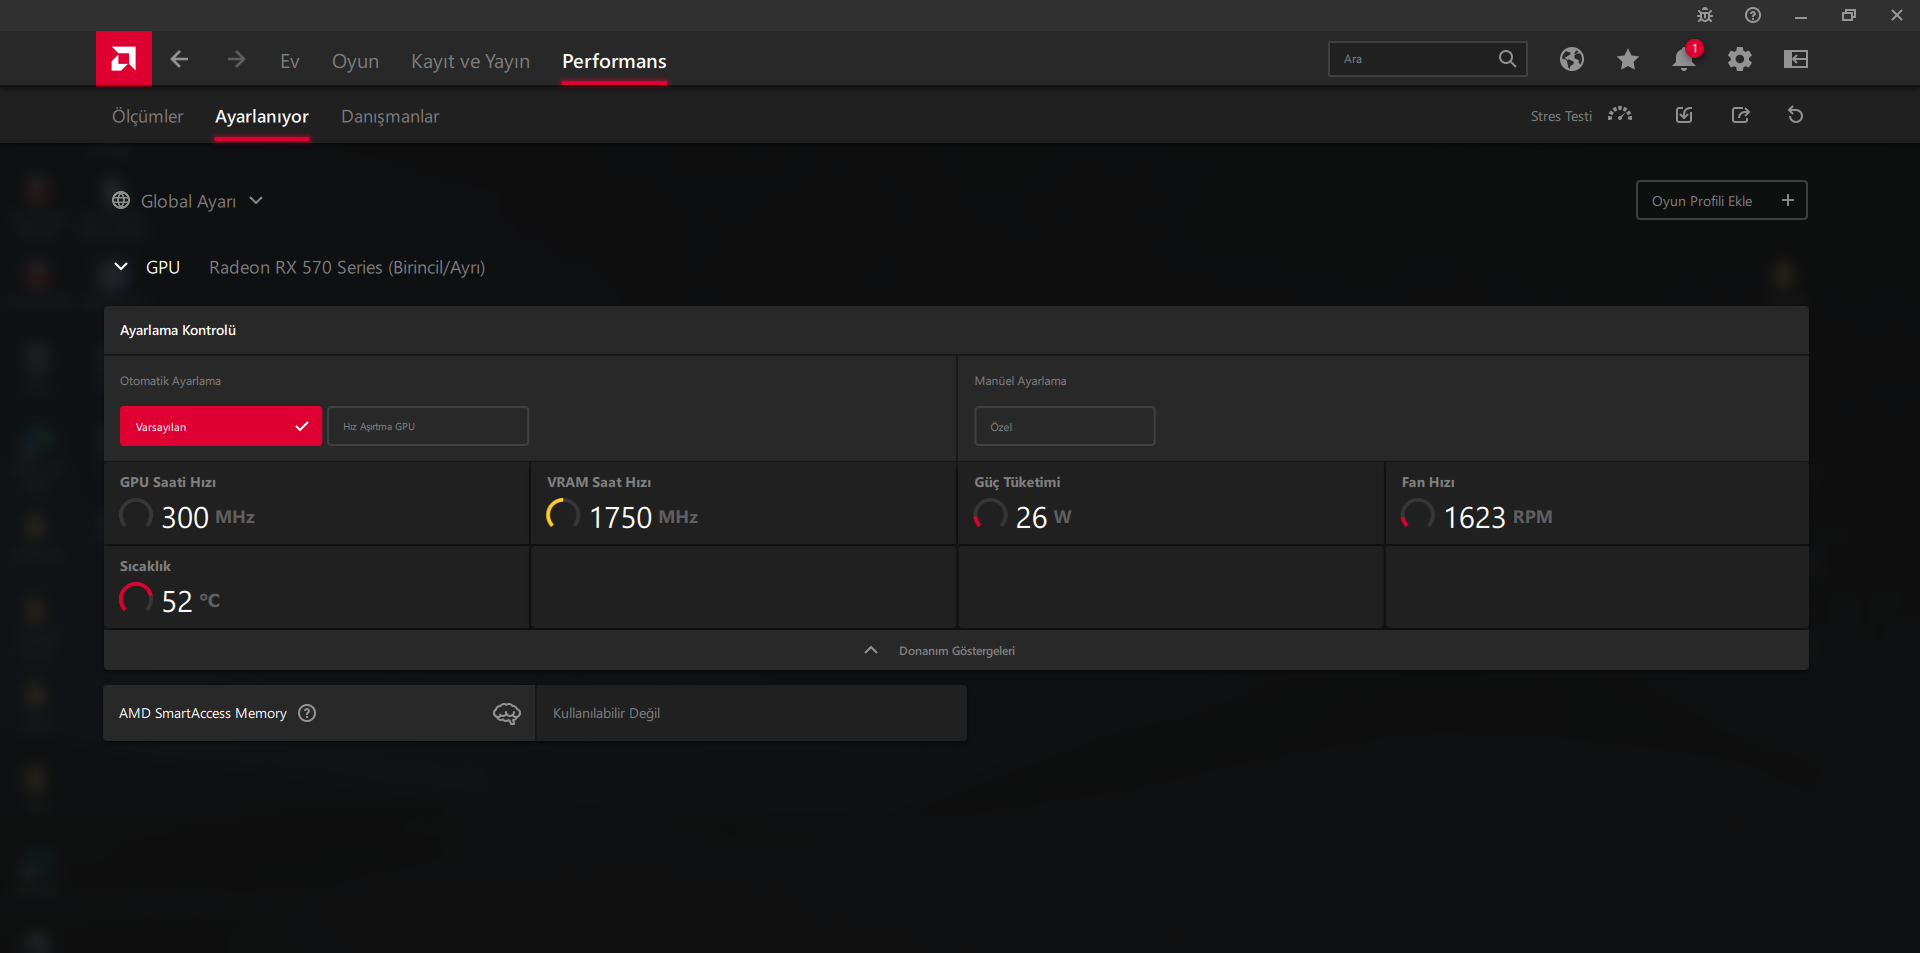Select the Varsayılan automatic tuning option
This screenshot has height=953, width=1920.
[x=221, y=426]
